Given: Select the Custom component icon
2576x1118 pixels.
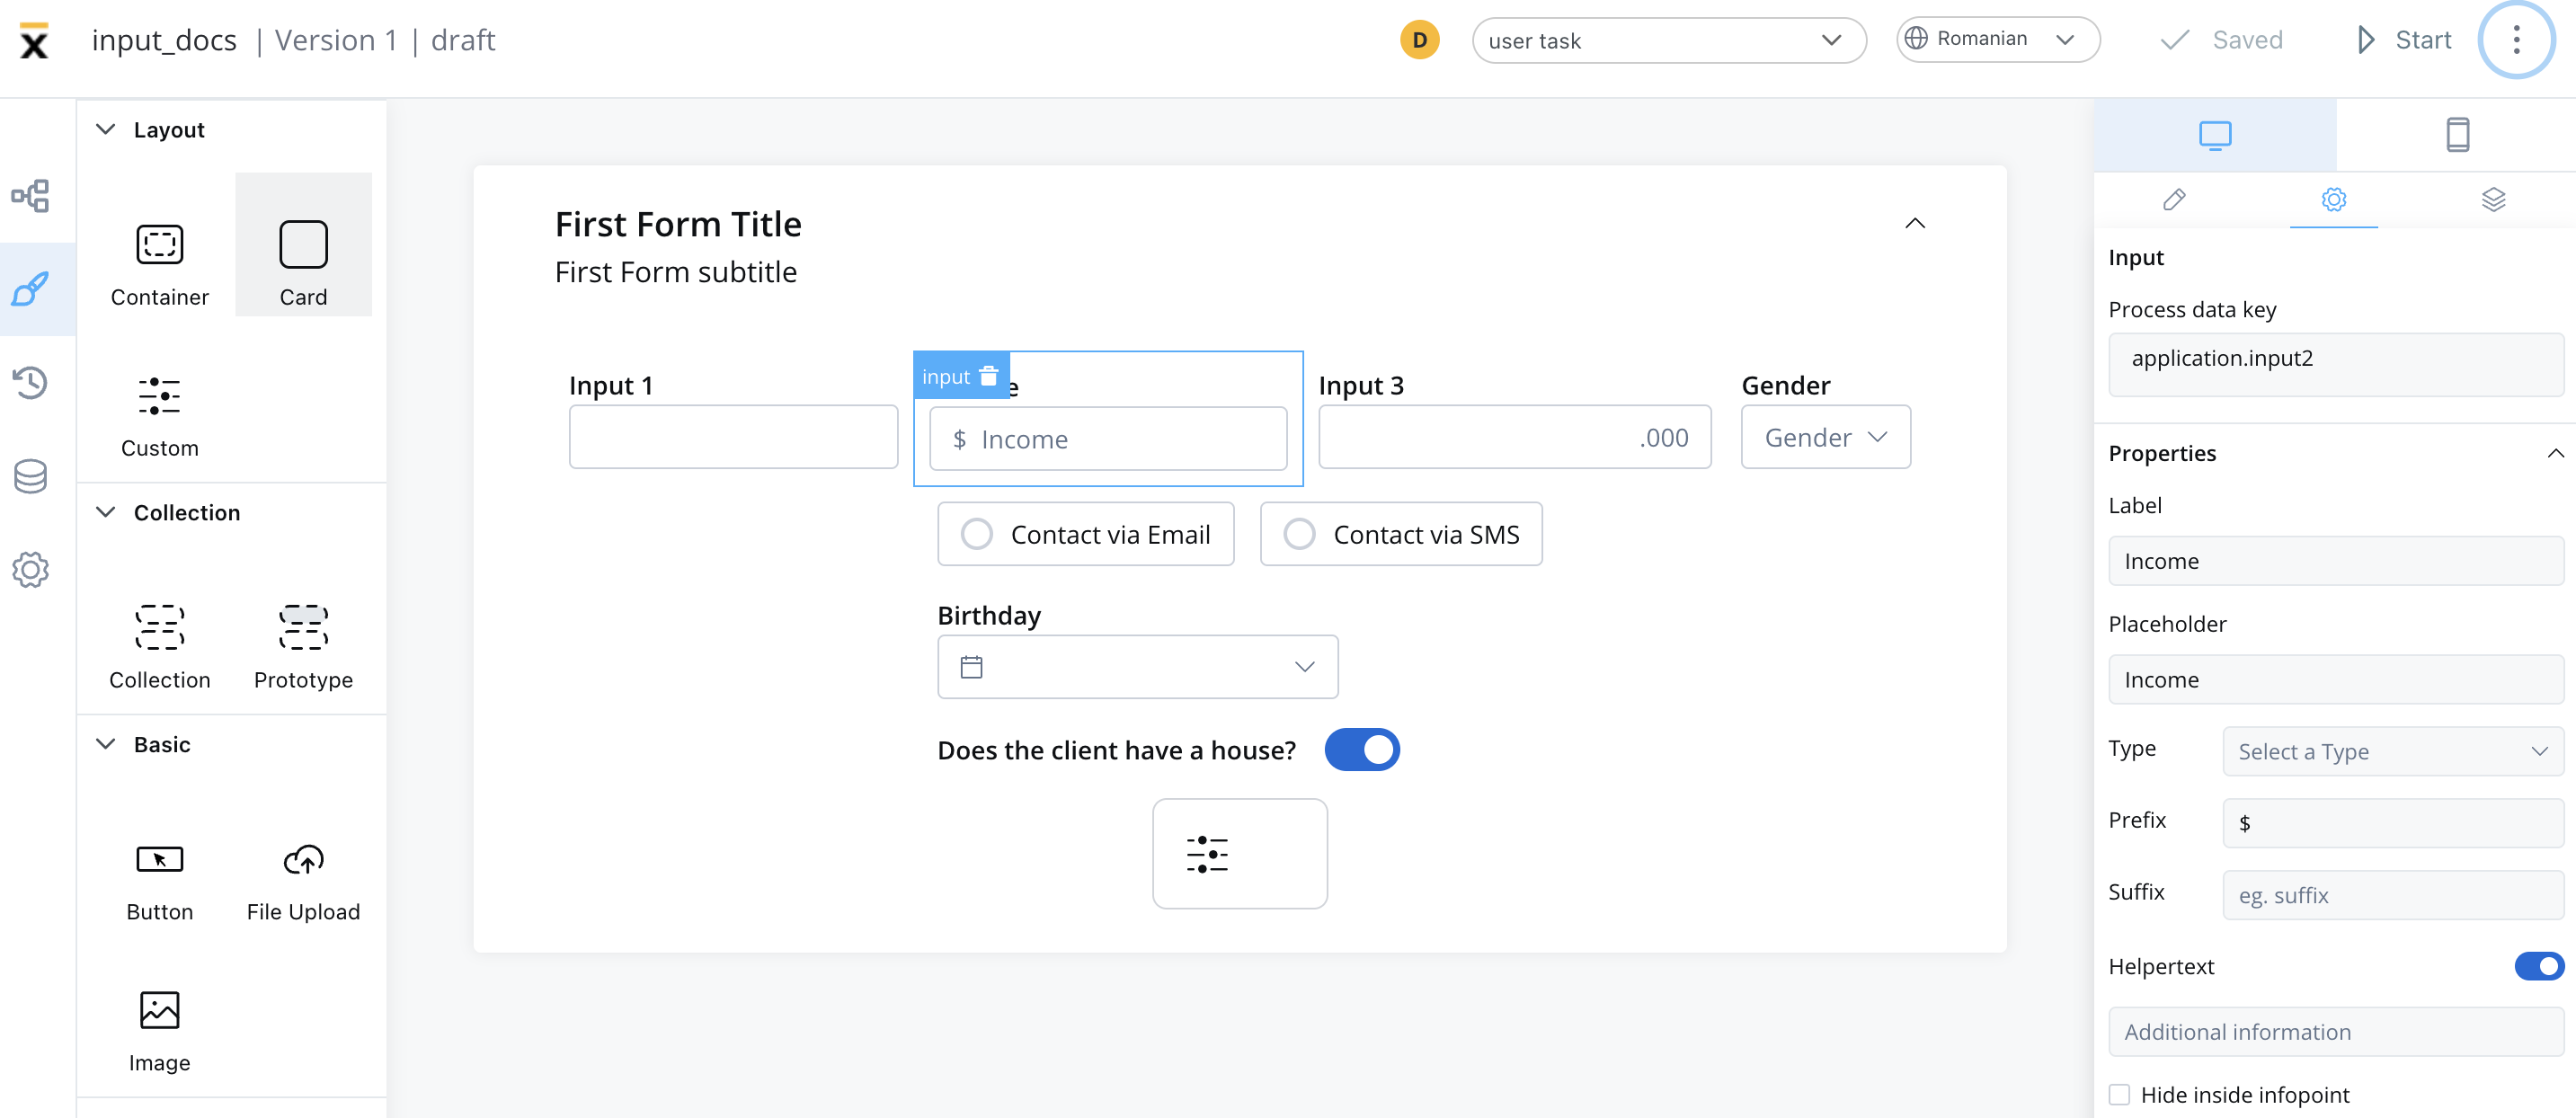Looking at the screenshot, I should point(159,396).
